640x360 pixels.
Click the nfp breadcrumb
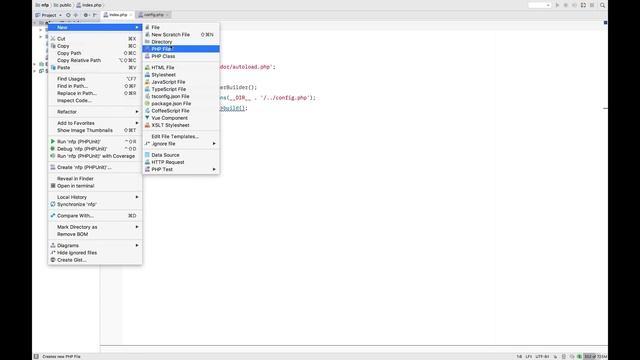(42, 5)
